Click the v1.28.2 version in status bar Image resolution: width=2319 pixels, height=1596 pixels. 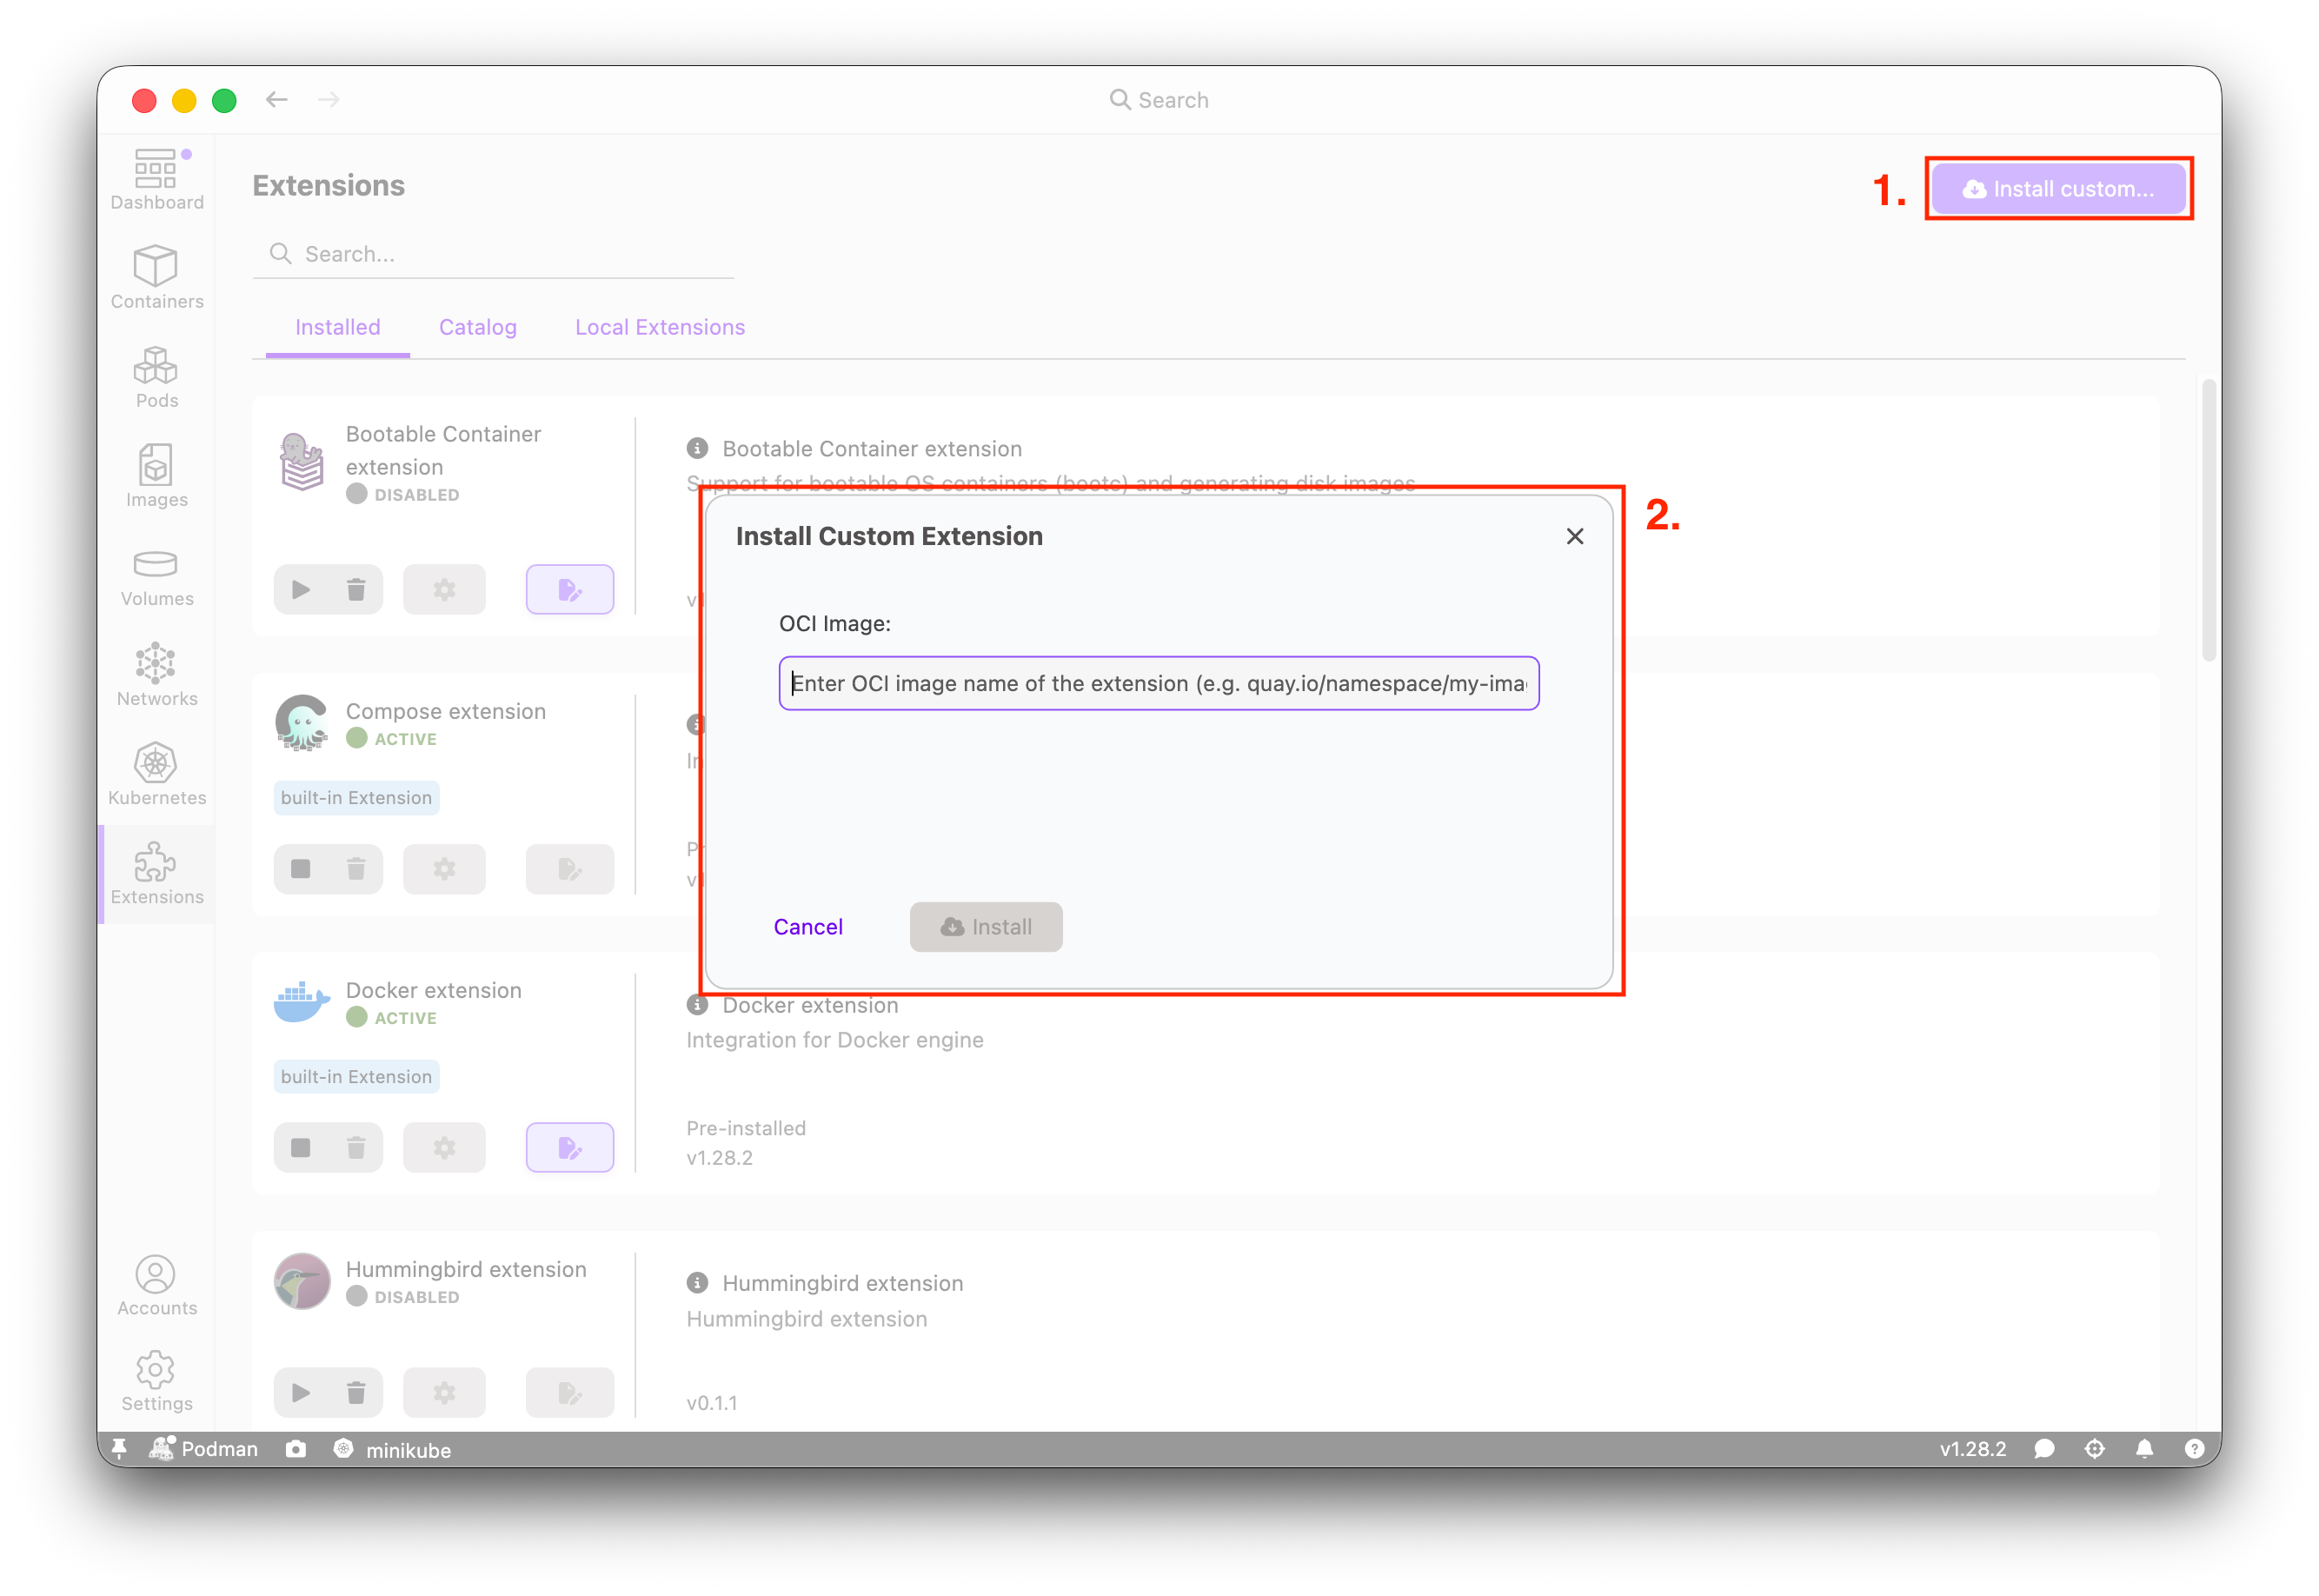point(1972,1448)
